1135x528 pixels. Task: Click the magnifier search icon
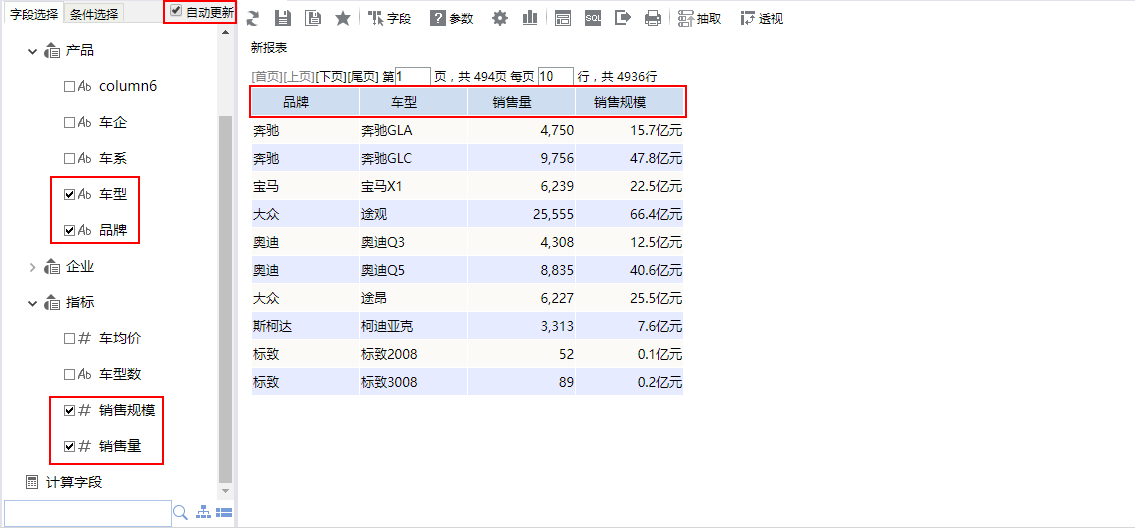[x=180, y=513]
